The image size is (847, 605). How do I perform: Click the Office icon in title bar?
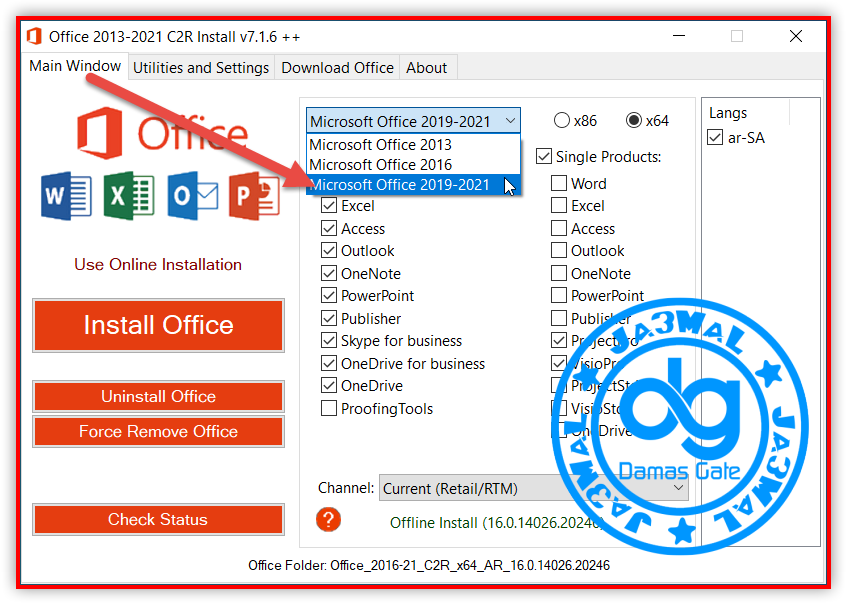click(x=34, y=36)
